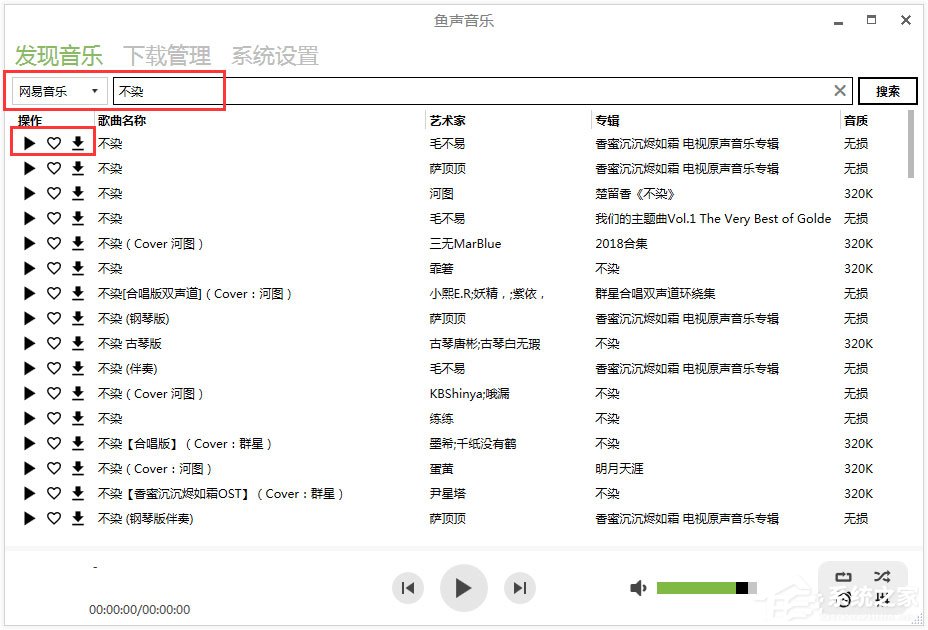The image size is (928, 630).
Task: Download 不染（钢琴版）track
Action: [78, 318]
